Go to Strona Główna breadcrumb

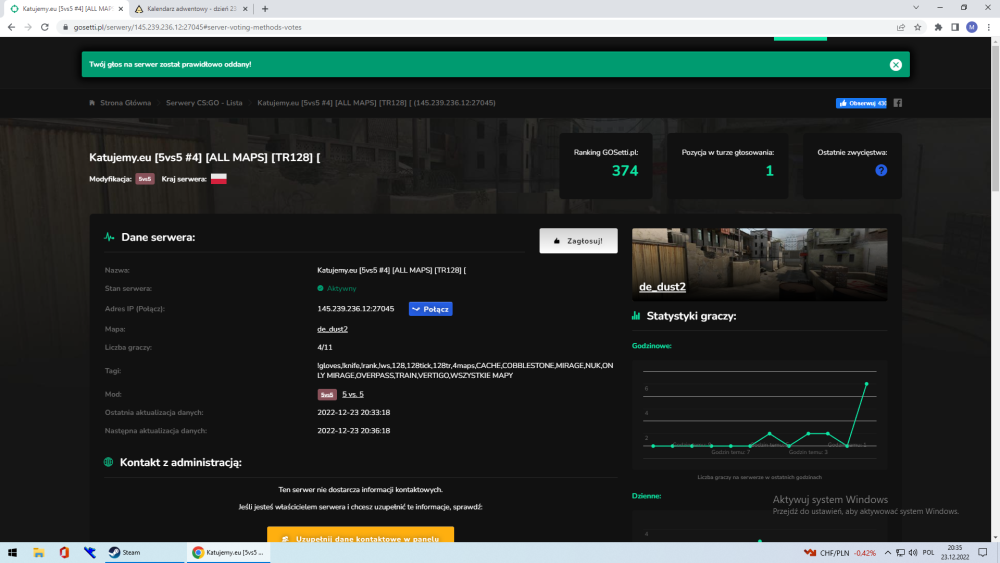click(126, 103)
